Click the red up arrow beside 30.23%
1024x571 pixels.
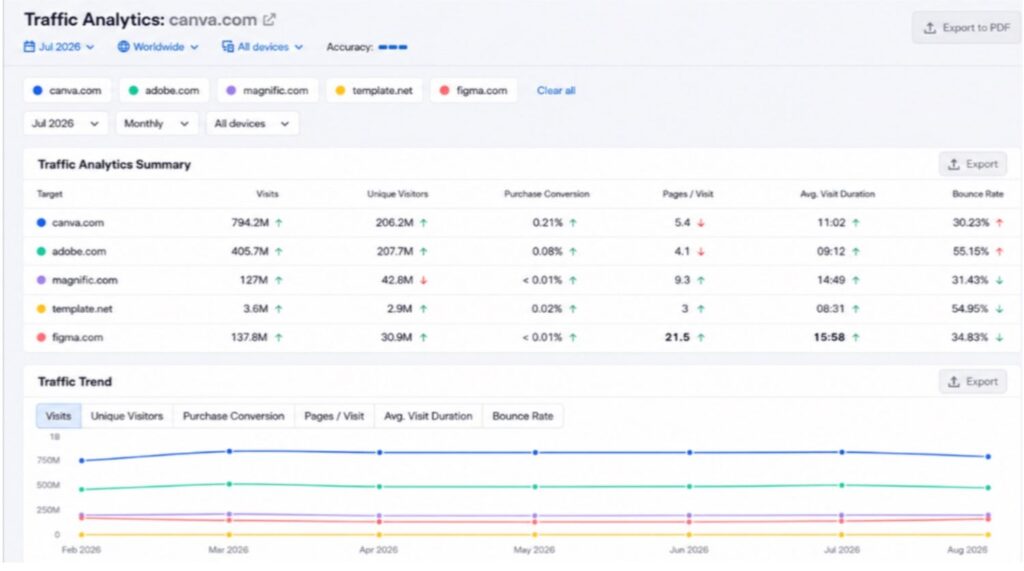coord(999,223)
